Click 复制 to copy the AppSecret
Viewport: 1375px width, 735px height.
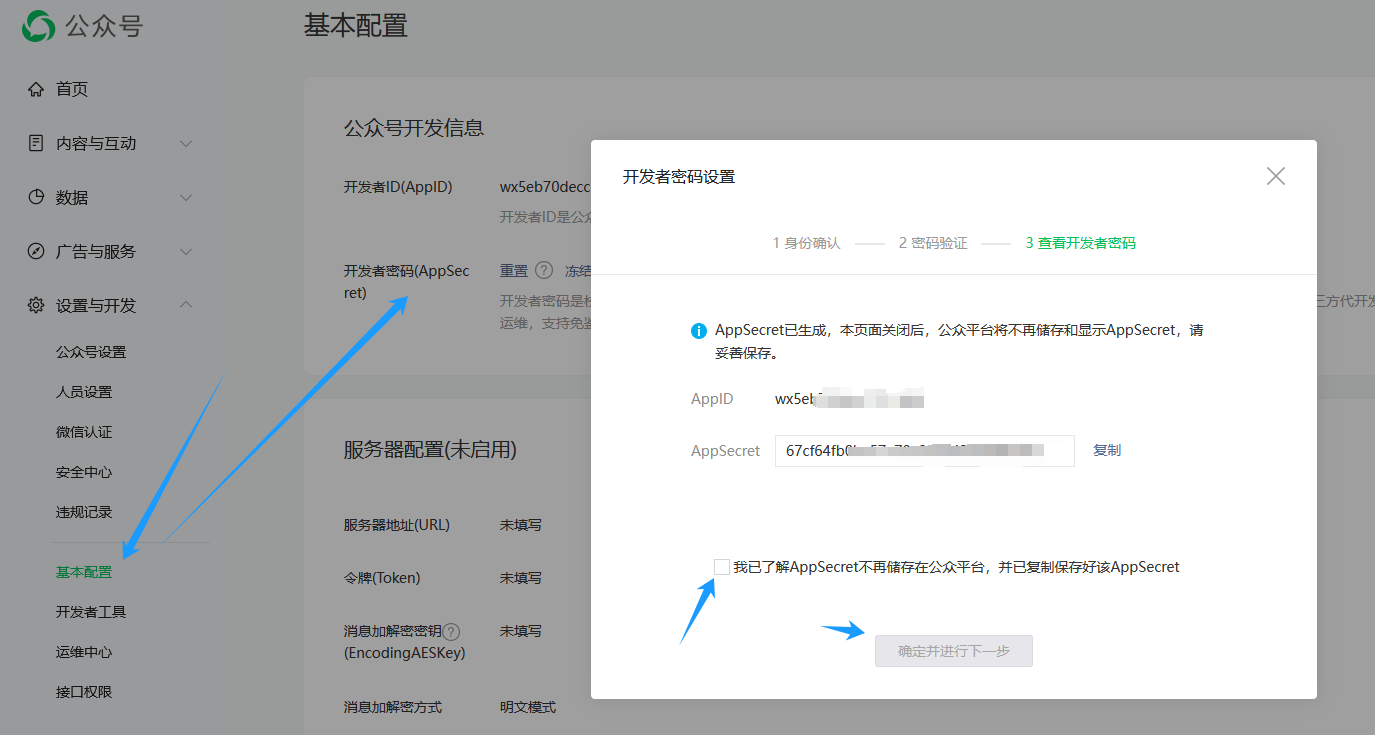click(x=1107, y=451)
